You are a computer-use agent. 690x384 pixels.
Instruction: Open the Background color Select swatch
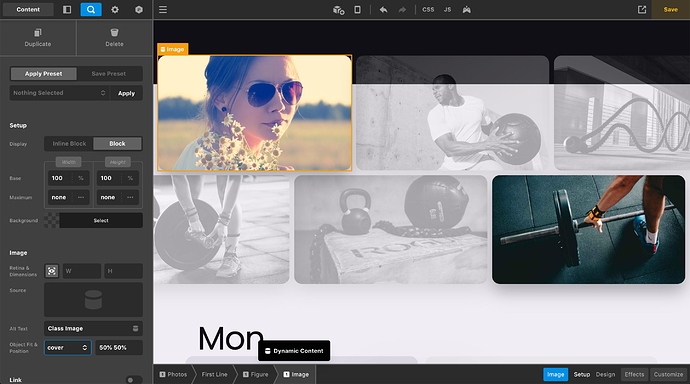tap(101, 220)
